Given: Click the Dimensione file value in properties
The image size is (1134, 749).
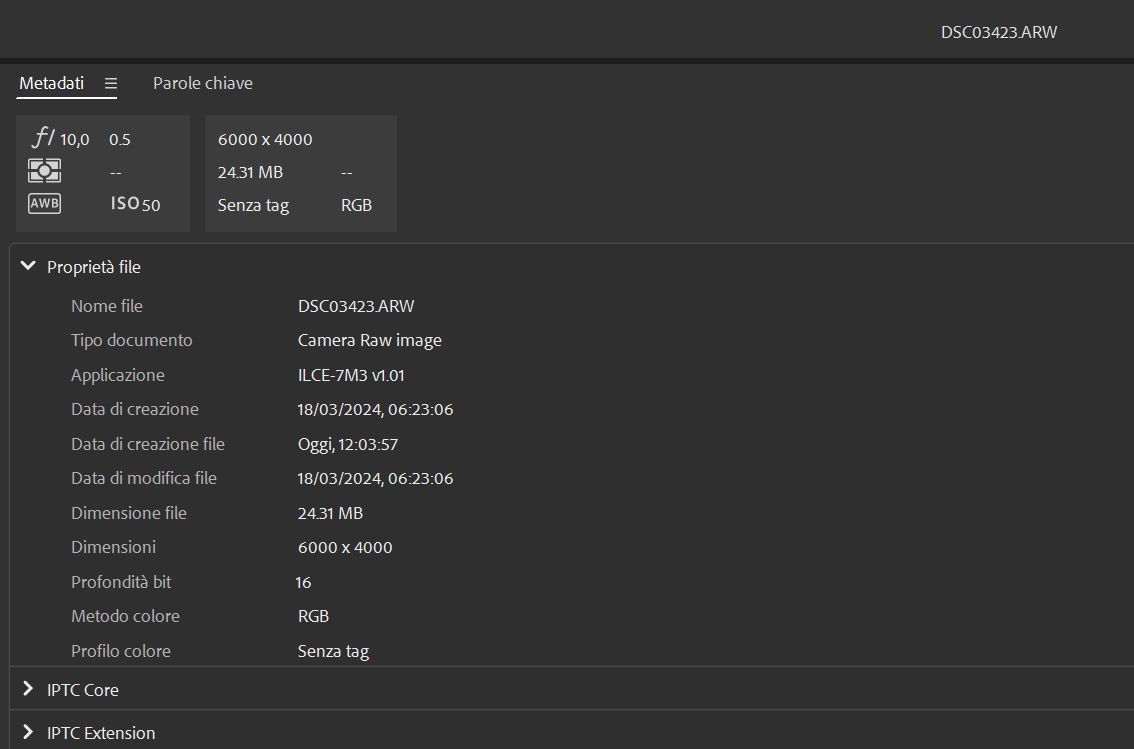Looking at the screenshot, I should tap(330, 513).
